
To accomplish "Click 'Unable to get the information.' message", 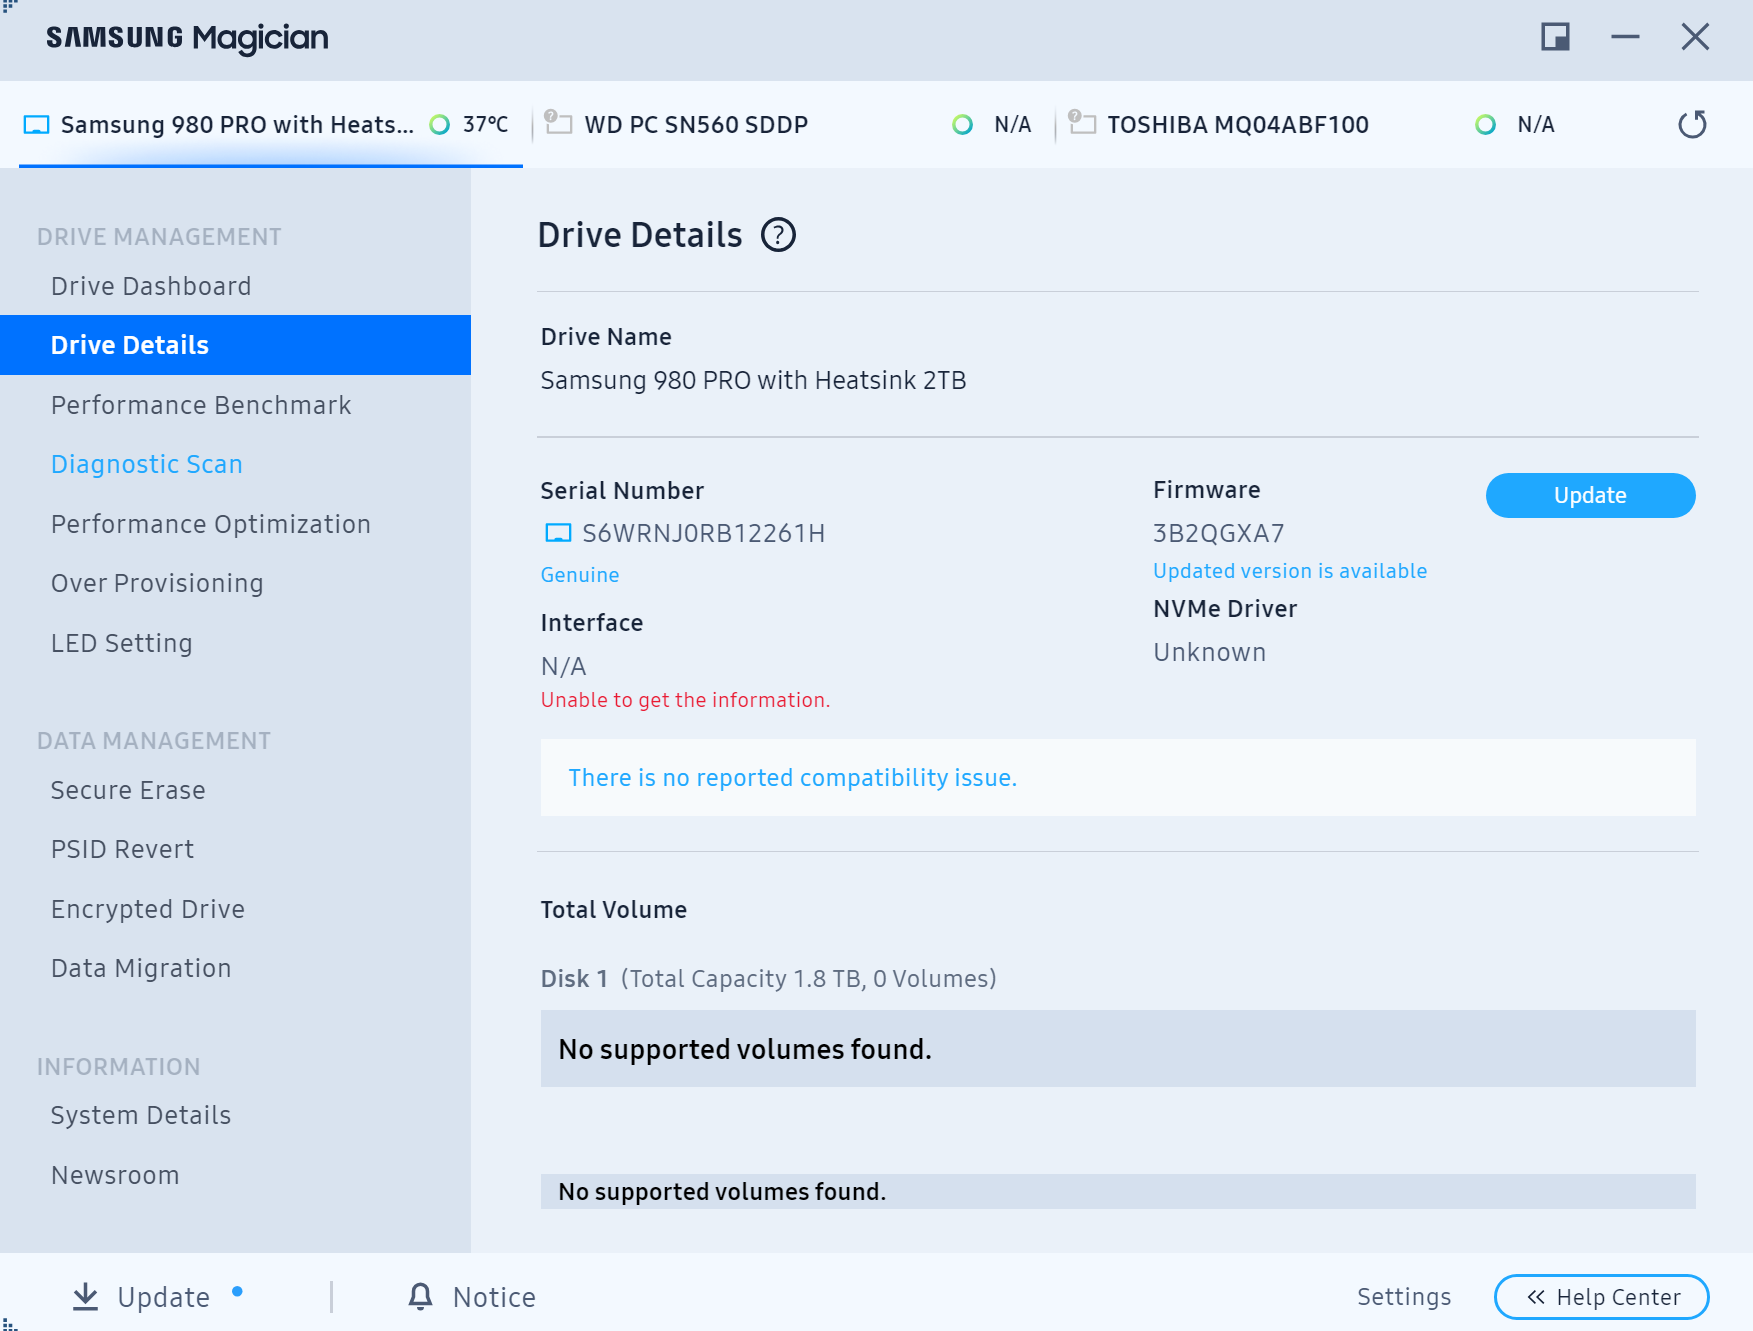I will coord(686,700).
